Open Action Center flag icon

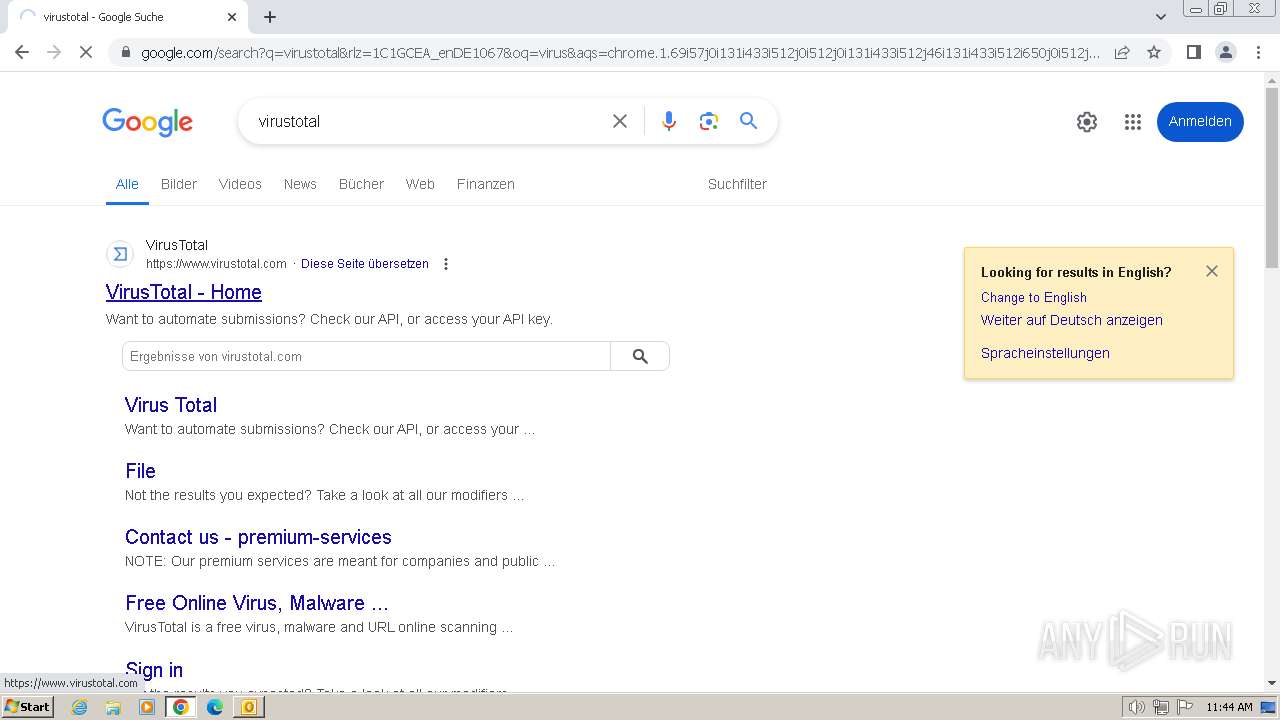(1183, 707)
